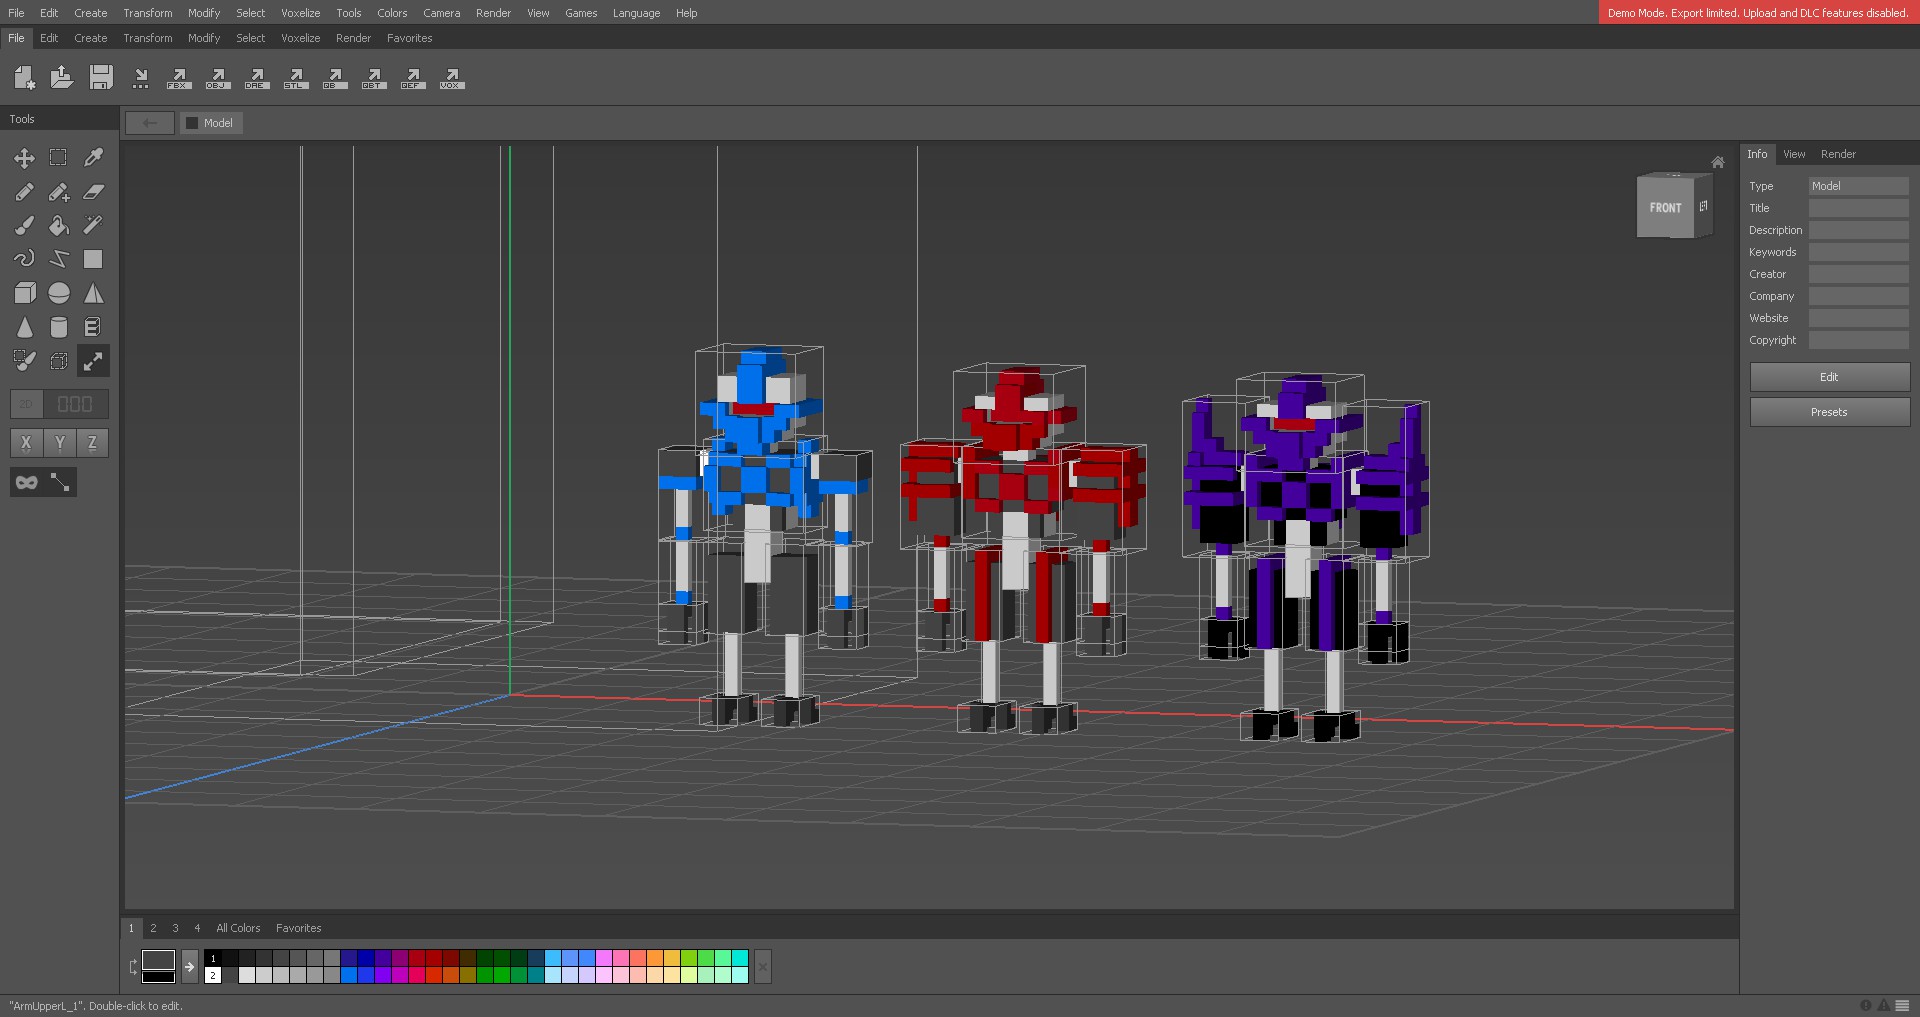
Task: Select the Cylinder shape tool
Action: click(x=59, y=328)
